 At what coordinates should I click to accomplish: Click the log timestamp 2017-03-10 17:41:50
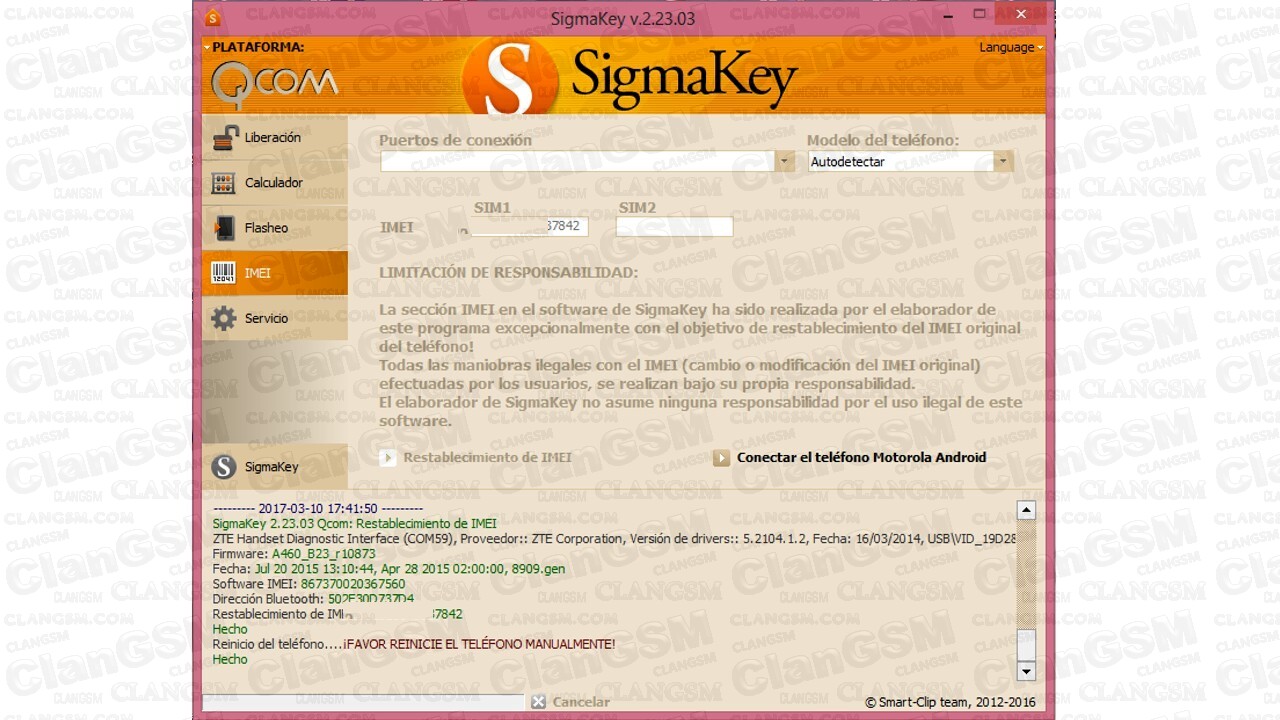pyautogui.click(x=317, y=509)
